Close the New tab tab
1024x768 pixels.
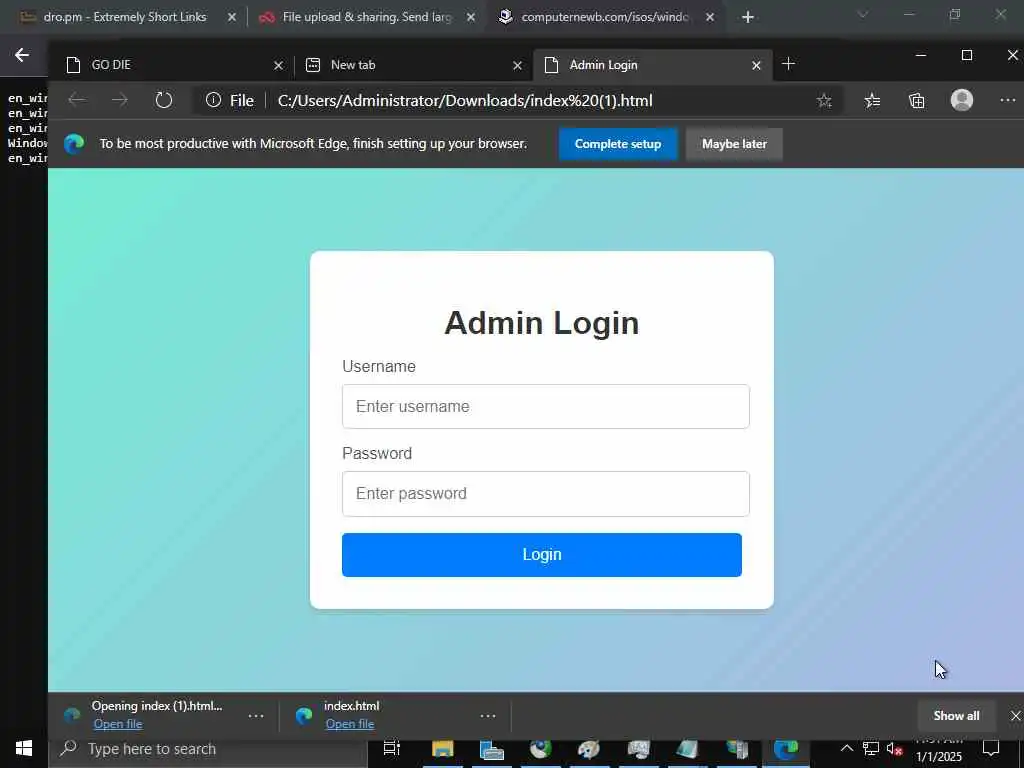pyautogui.click(x=517, y=65)
